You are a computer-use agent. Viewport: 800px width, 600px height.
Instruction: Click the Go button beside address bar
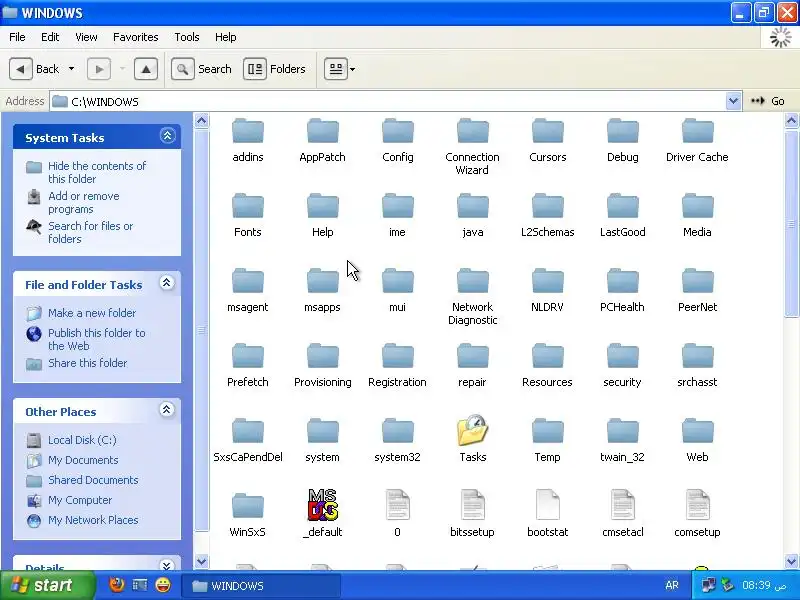(768, 101)
